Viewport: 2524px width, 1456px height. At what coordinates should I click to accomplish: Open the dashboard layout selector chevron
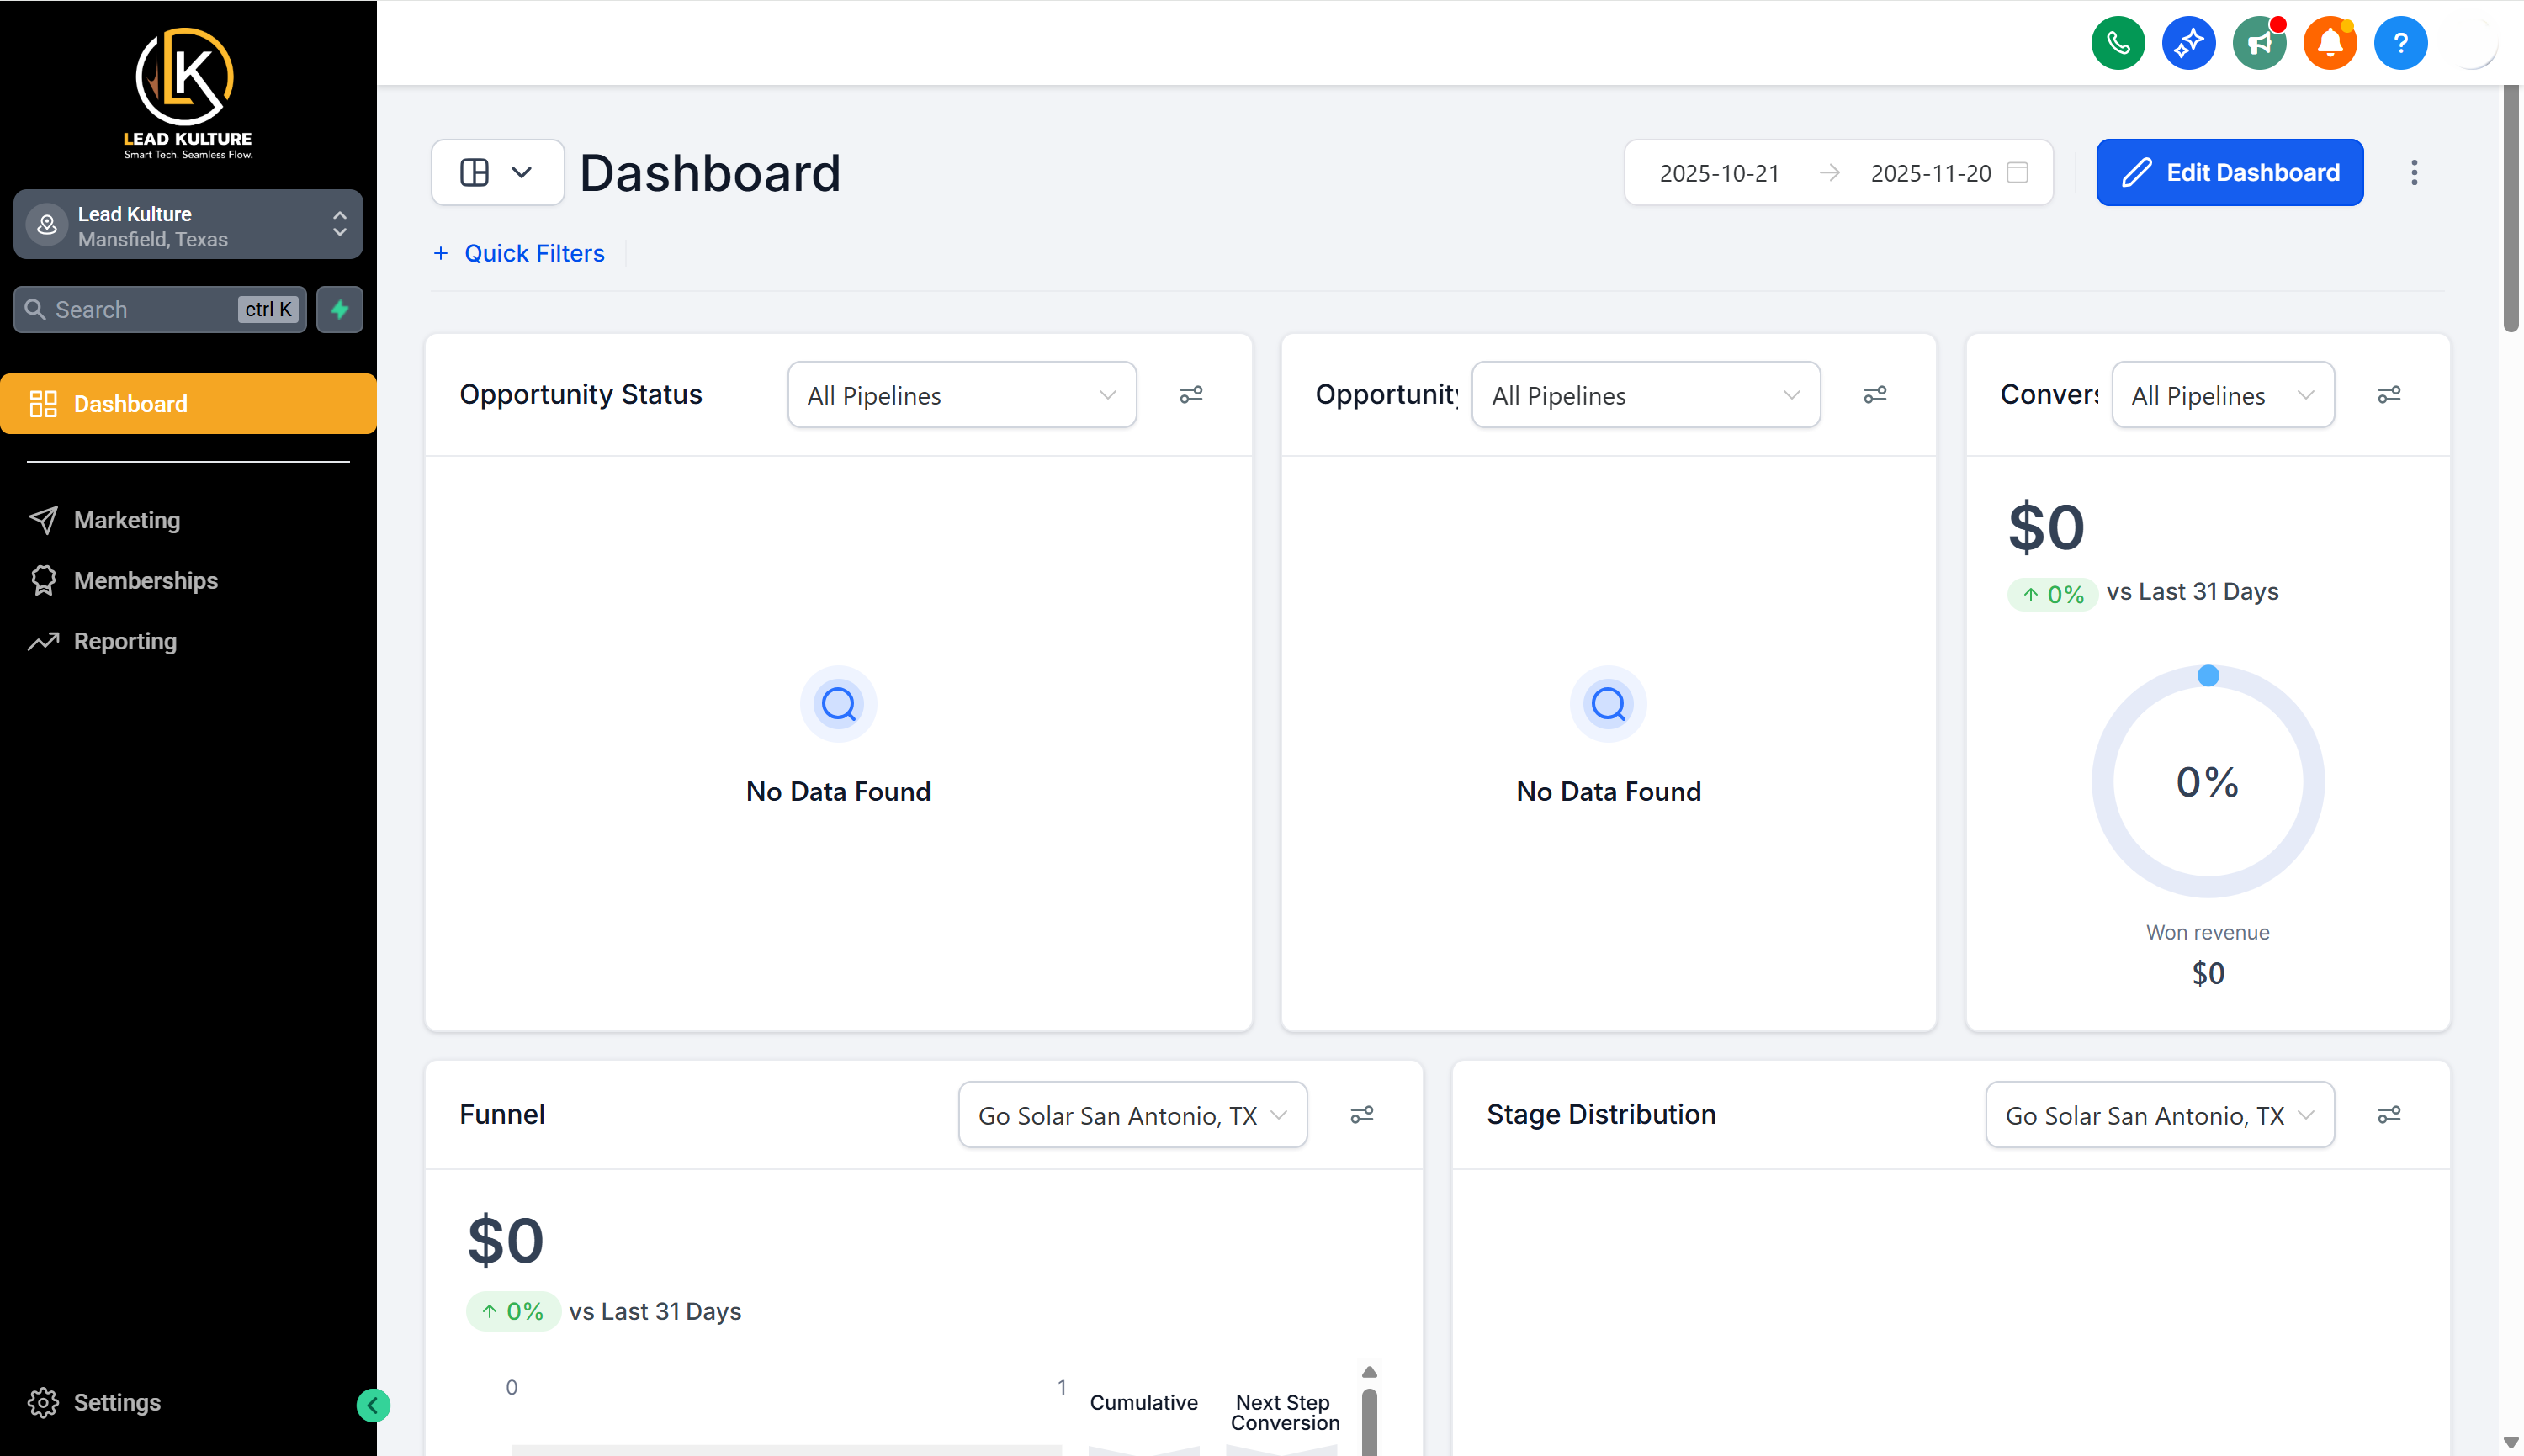click(521, 172)
